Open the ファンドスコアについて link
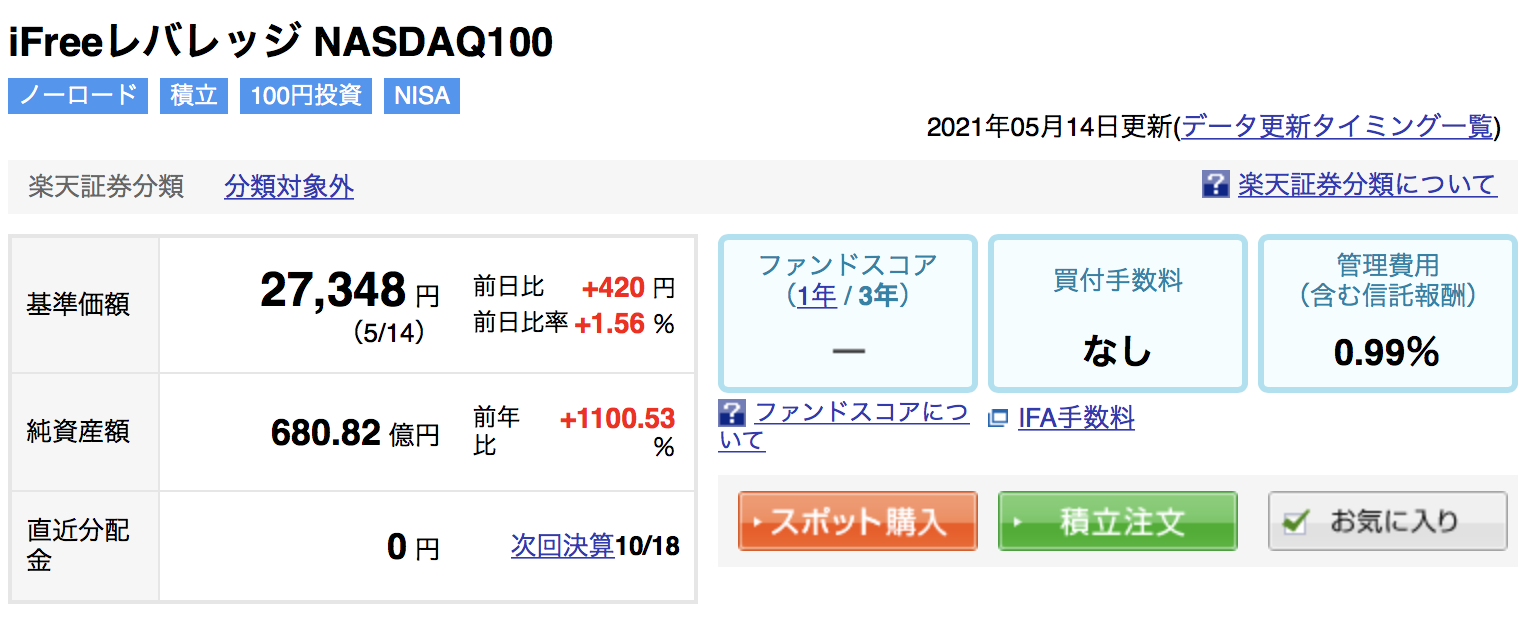Image resolution: width=1522 pixels, height=620 pixels. (x=844, y=426)
